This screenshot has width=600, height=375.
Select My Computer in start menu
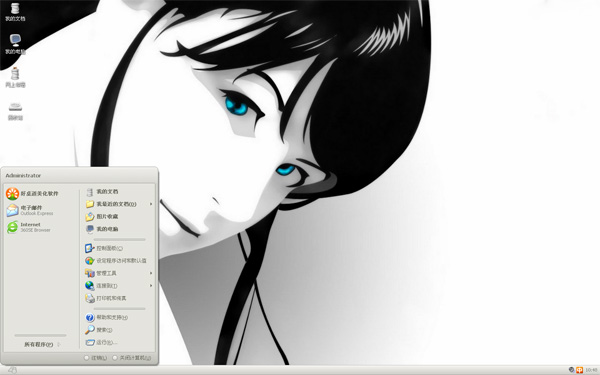tap(101, 229)
